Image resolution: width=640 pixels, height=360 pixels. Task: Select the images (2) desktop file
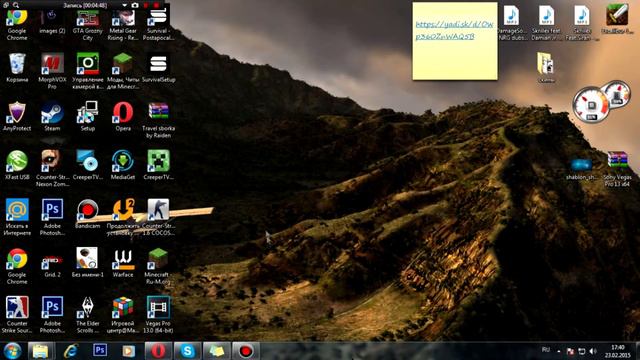click(52, 22)
